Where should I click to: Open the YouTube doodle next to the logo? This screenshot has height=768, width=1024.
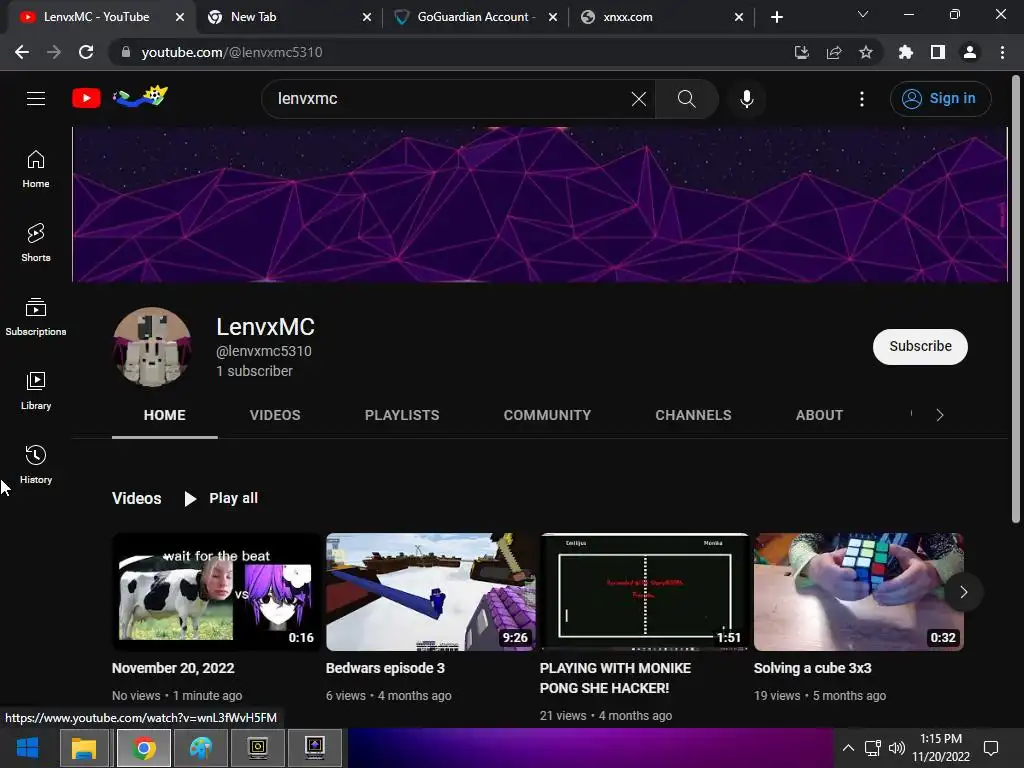140,97
